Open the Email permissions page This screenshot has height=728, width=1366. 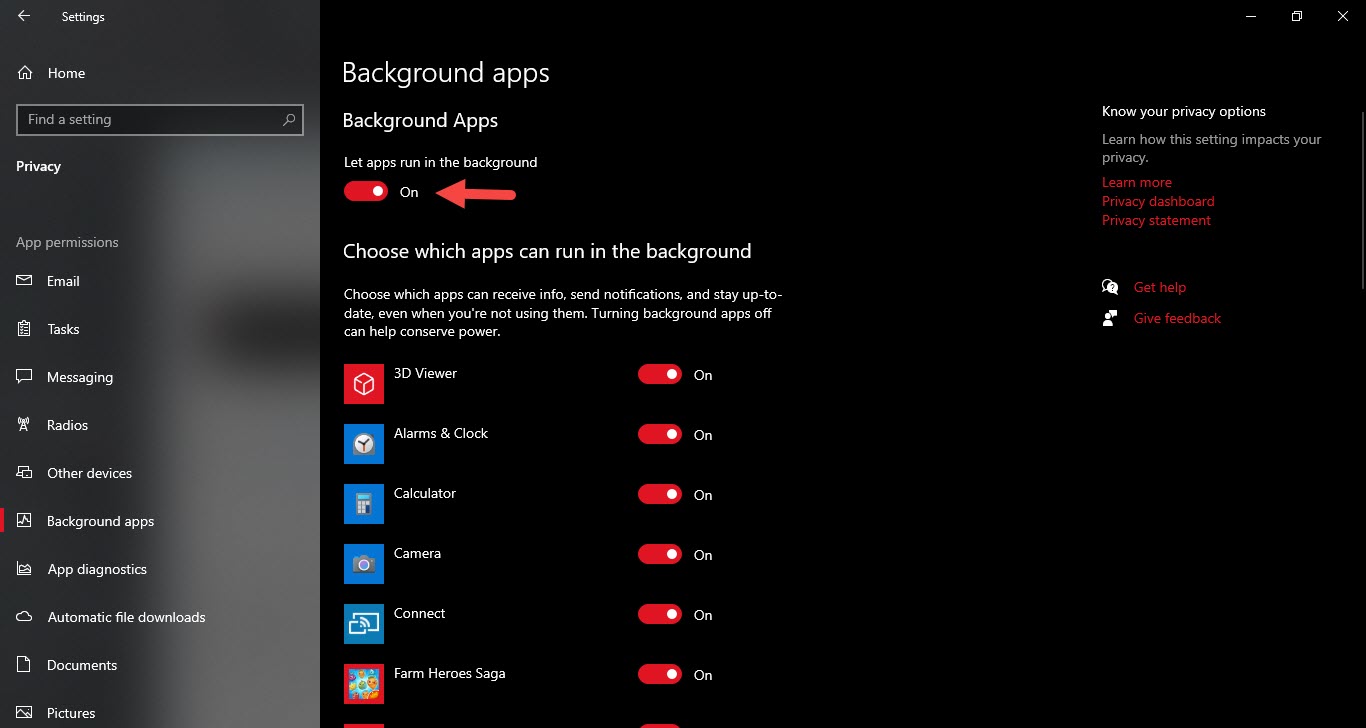click(x=63, y=281)
